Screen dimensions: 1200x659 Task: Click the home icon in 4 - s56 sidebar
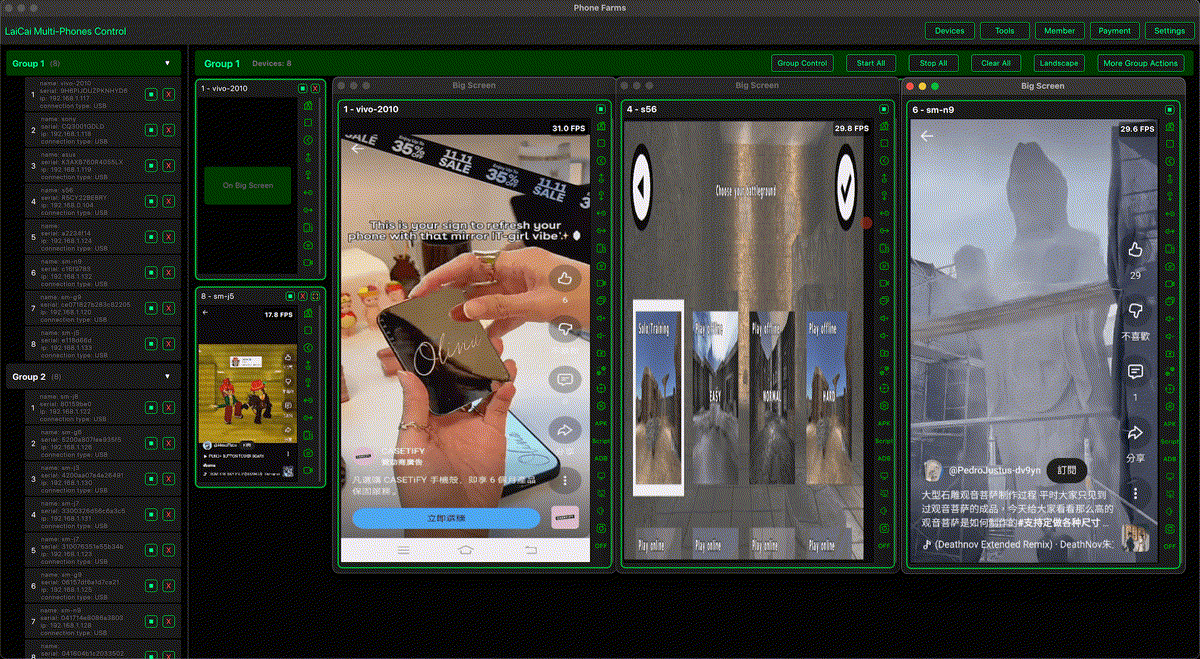(884, 127)
